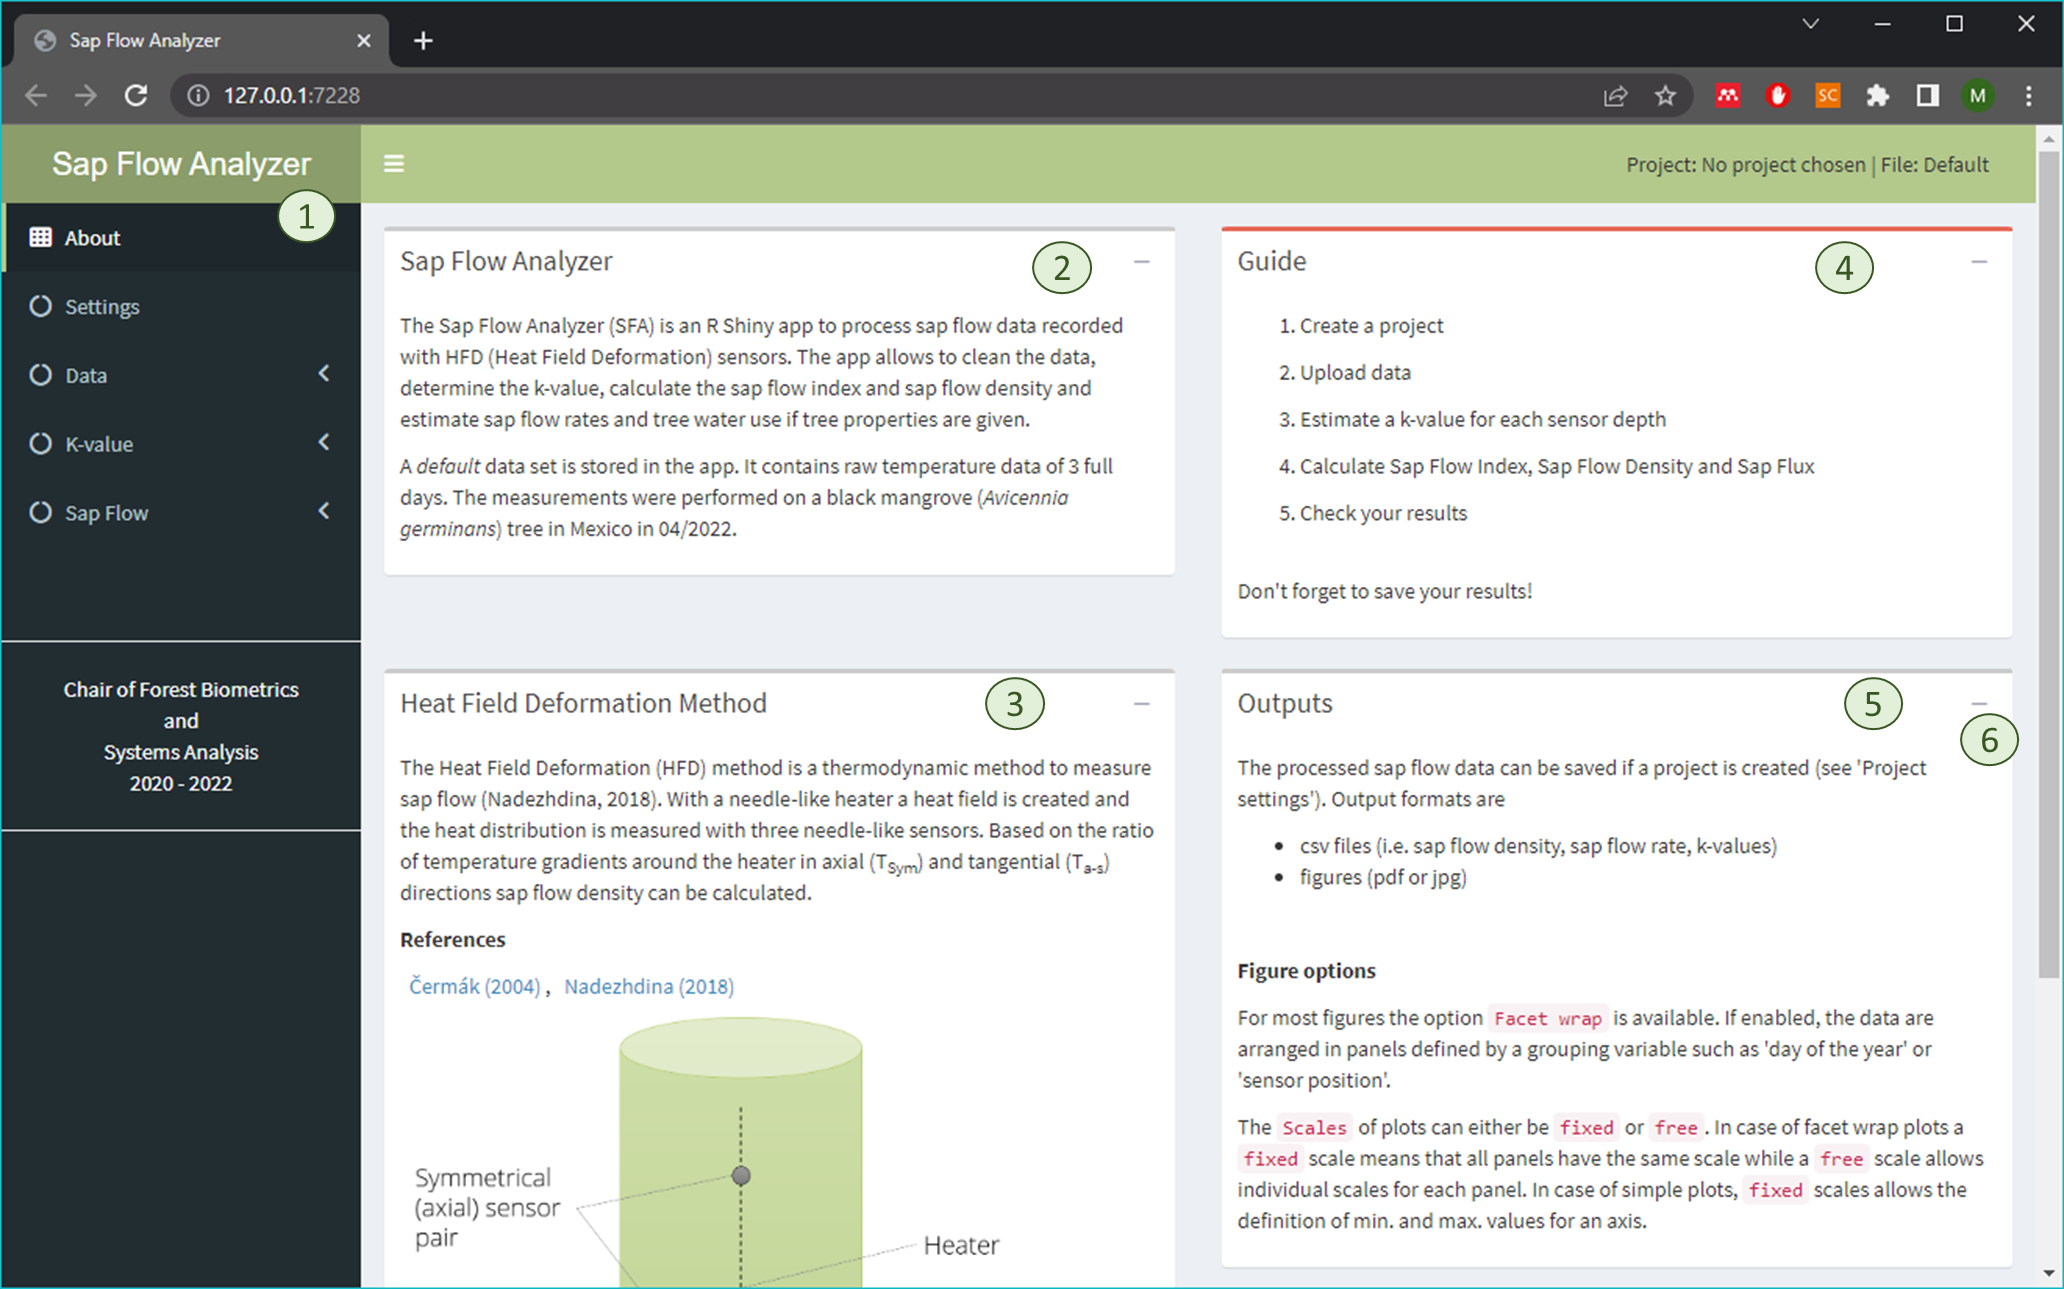Click the browser reload icon

pos(136,95)
